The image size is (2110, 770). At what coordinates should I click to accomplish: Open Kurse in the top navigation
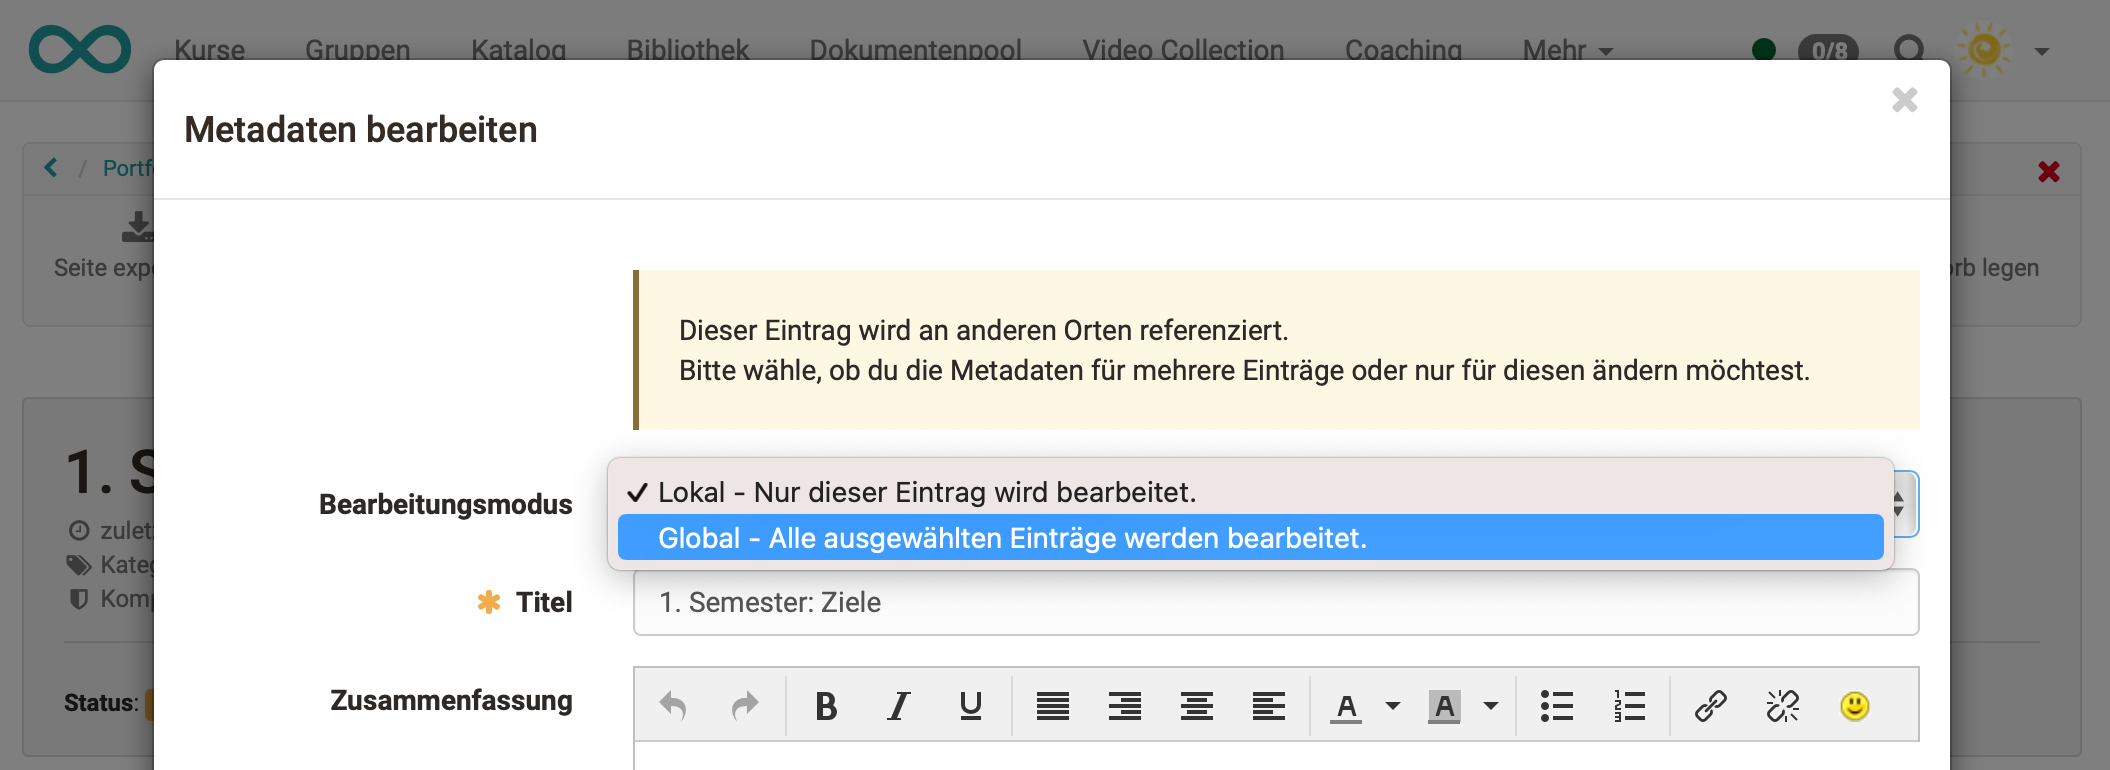(209, 50)
